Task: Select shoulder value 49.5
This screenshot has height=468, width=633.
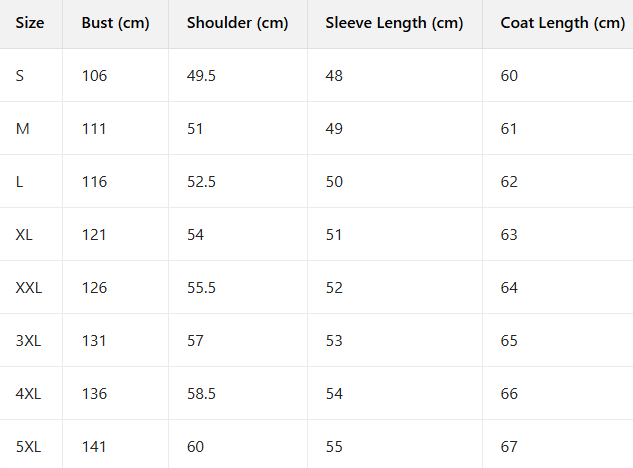Action: (201, 76)
